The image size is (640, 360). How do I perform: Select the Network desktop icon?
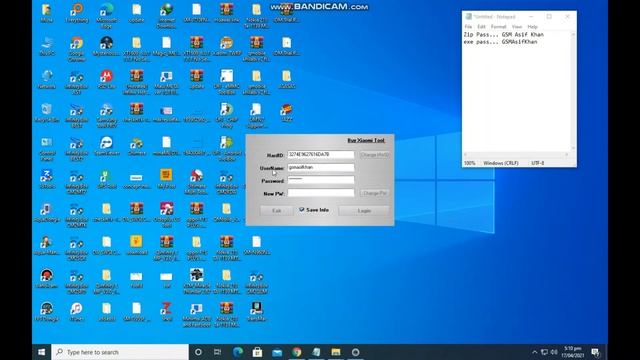(x=47, y=79)
